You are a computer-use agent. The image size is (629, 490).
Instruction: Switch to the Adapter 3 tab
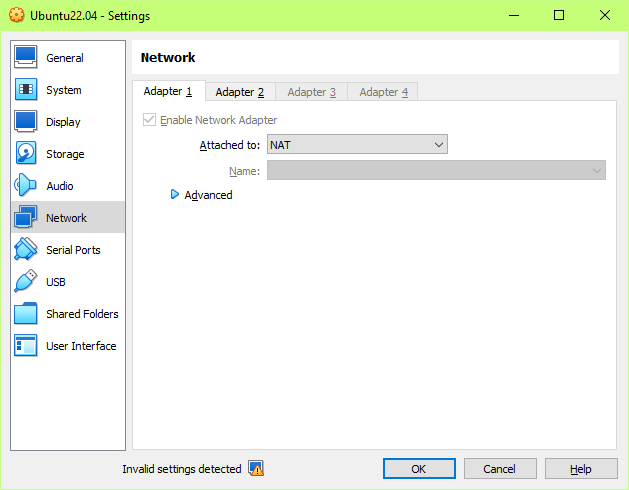pos(312,92)
